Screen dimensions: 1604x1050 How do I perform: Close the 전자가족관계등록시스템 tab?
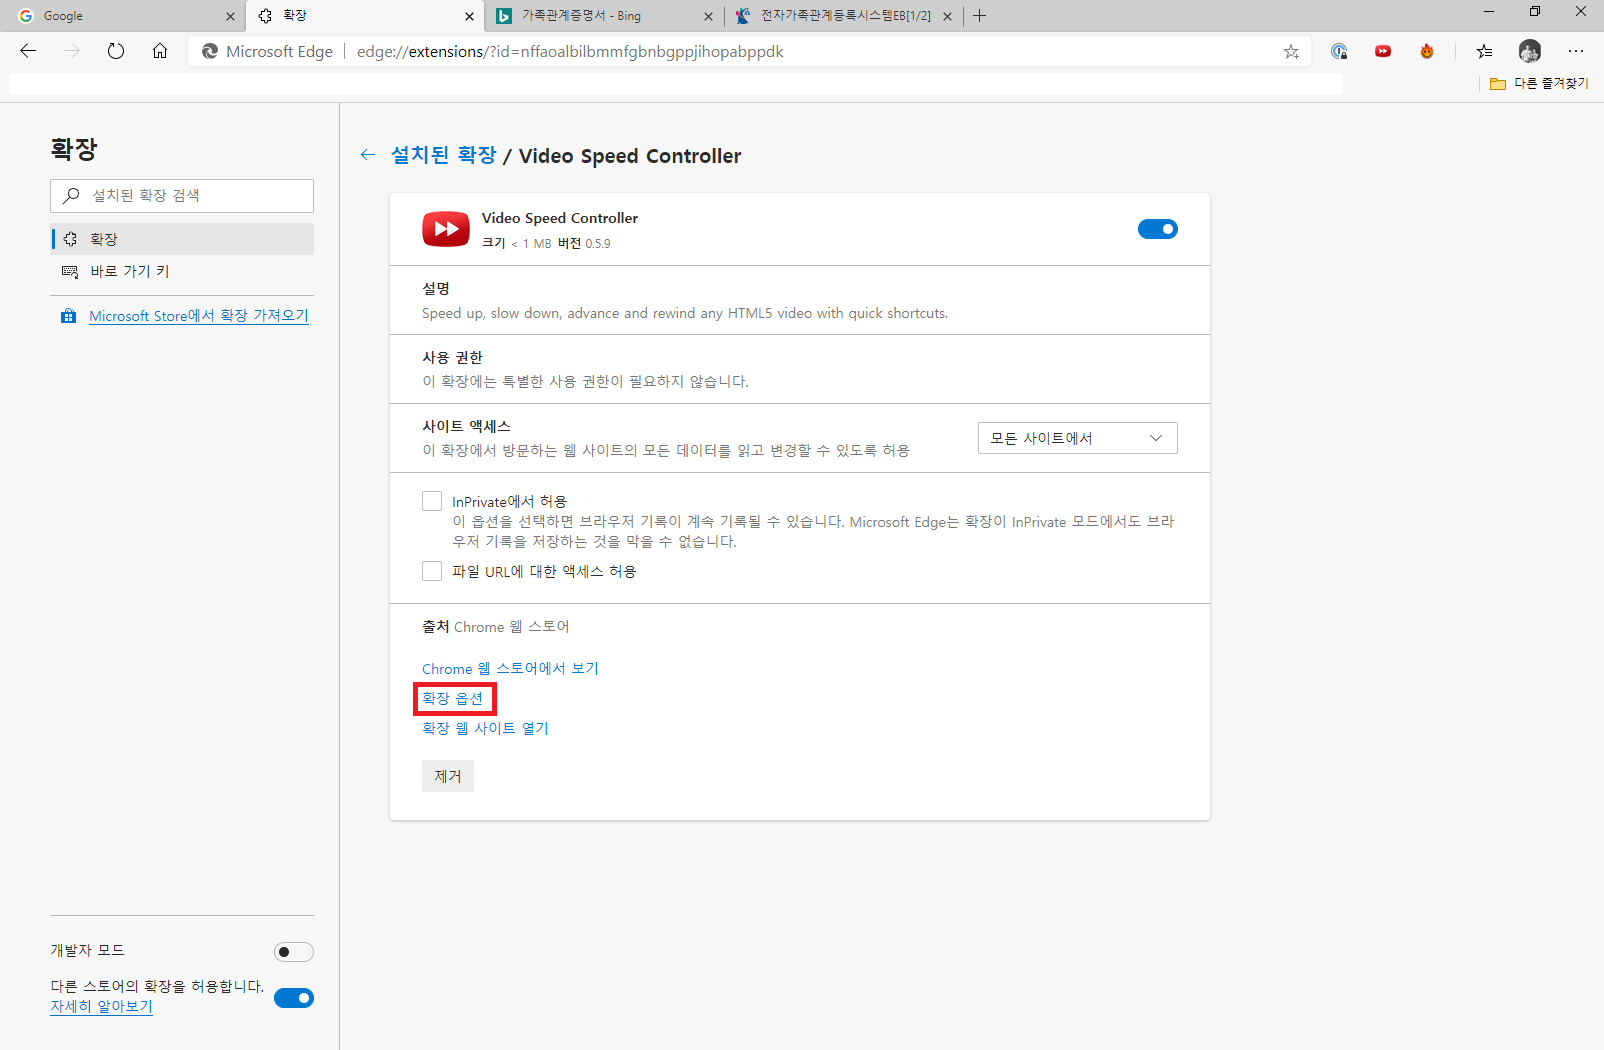(x=947, y=16)
